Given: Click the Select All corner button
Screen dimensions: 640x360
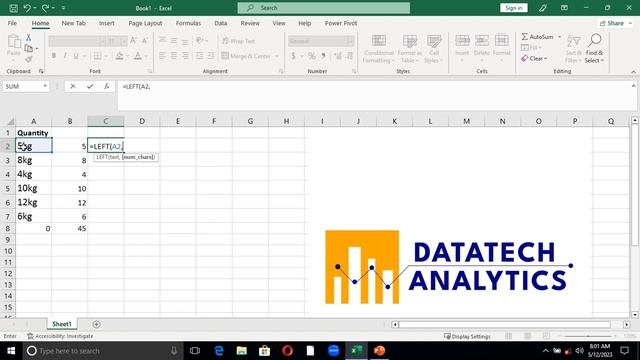Looking at the screenshot, I should click(x=10, y=121).
